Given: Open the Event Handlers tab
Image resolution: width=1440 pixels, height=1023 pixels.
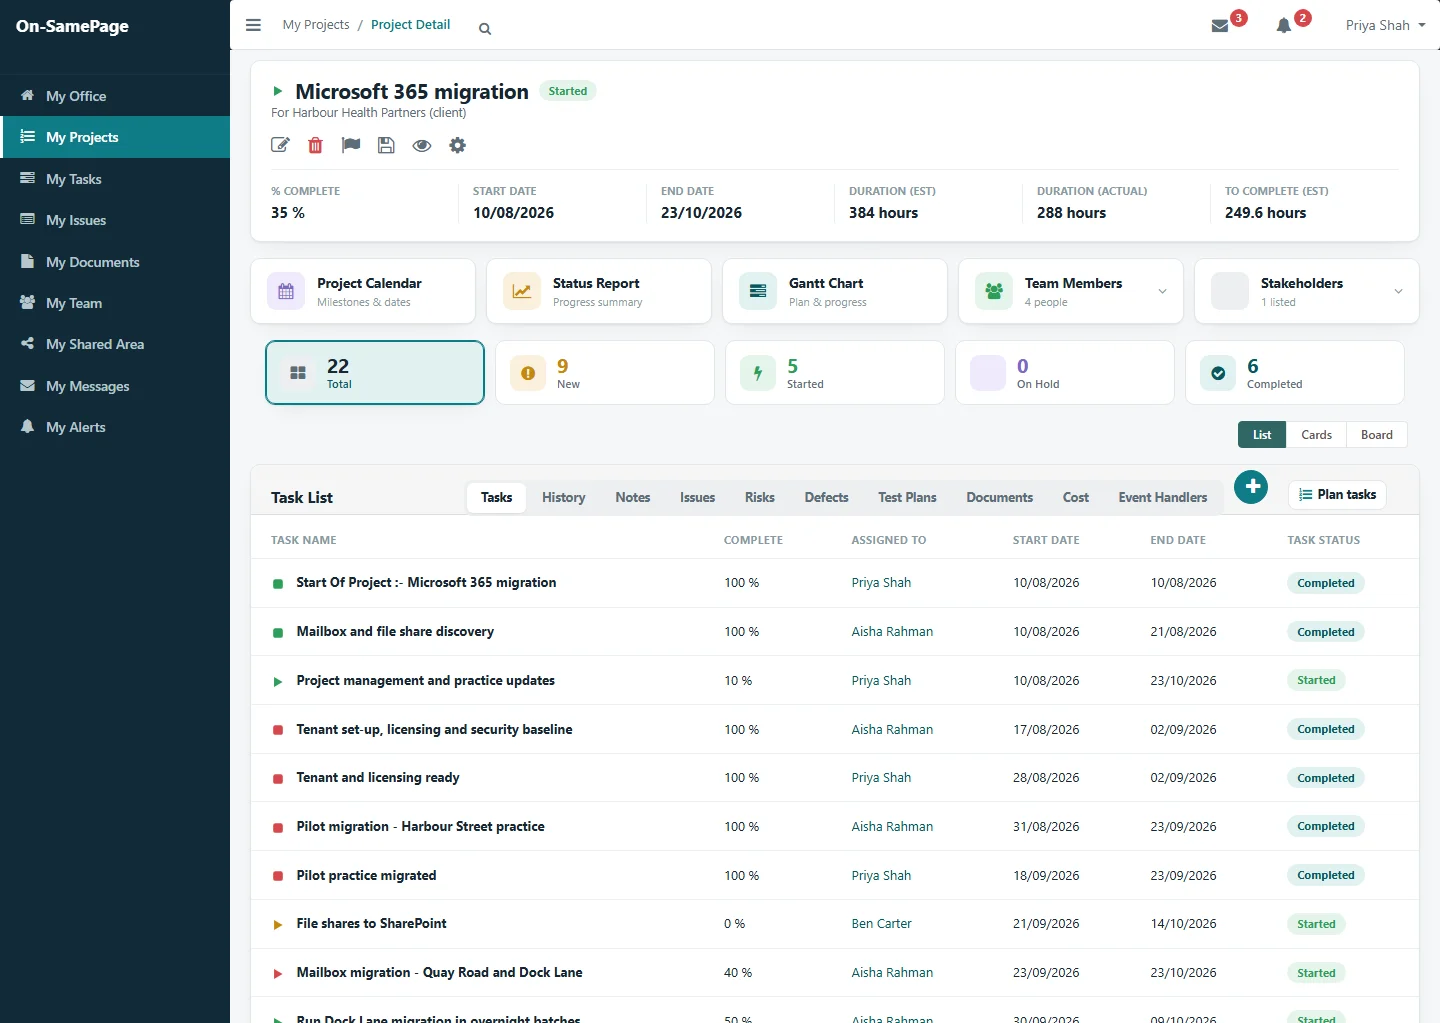Looking at the screenshot, I should pos(1162,497).
